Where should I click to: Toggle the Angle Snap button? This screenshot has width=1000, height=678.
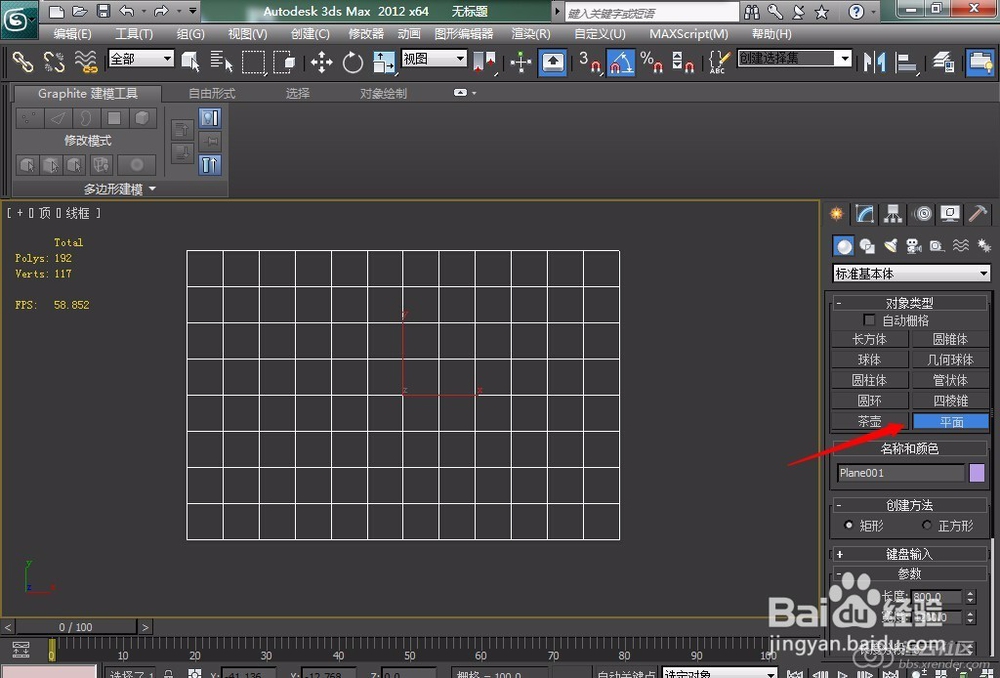[x=621, y=62]
